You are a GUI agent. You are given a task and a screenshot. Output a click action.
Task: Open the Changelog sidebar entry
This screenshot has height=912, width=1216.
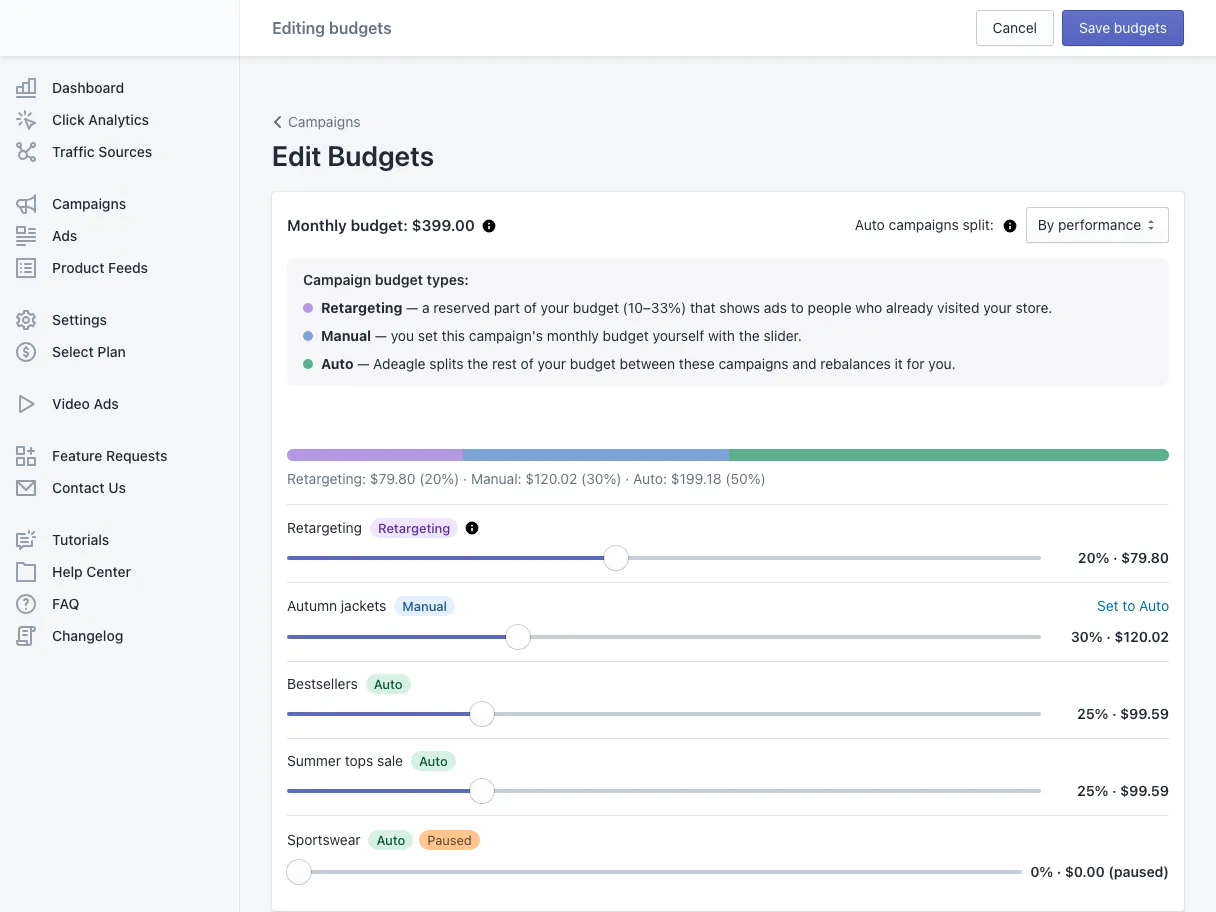point(87,636)
